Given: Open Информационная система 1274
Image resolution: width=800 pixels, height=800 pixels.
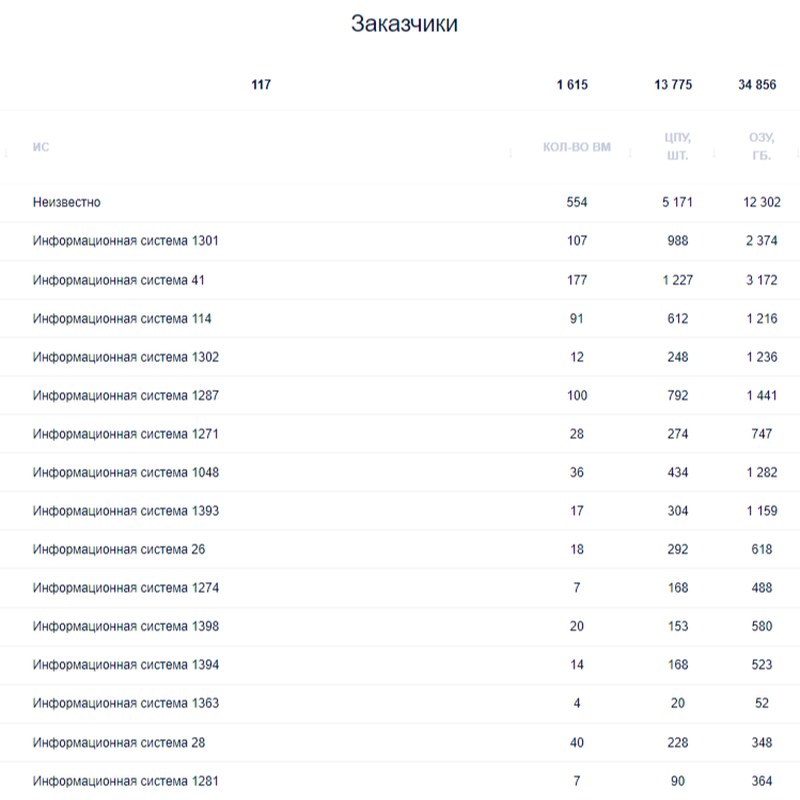Looking at the screenshot, I should click(x=126, y=588).
